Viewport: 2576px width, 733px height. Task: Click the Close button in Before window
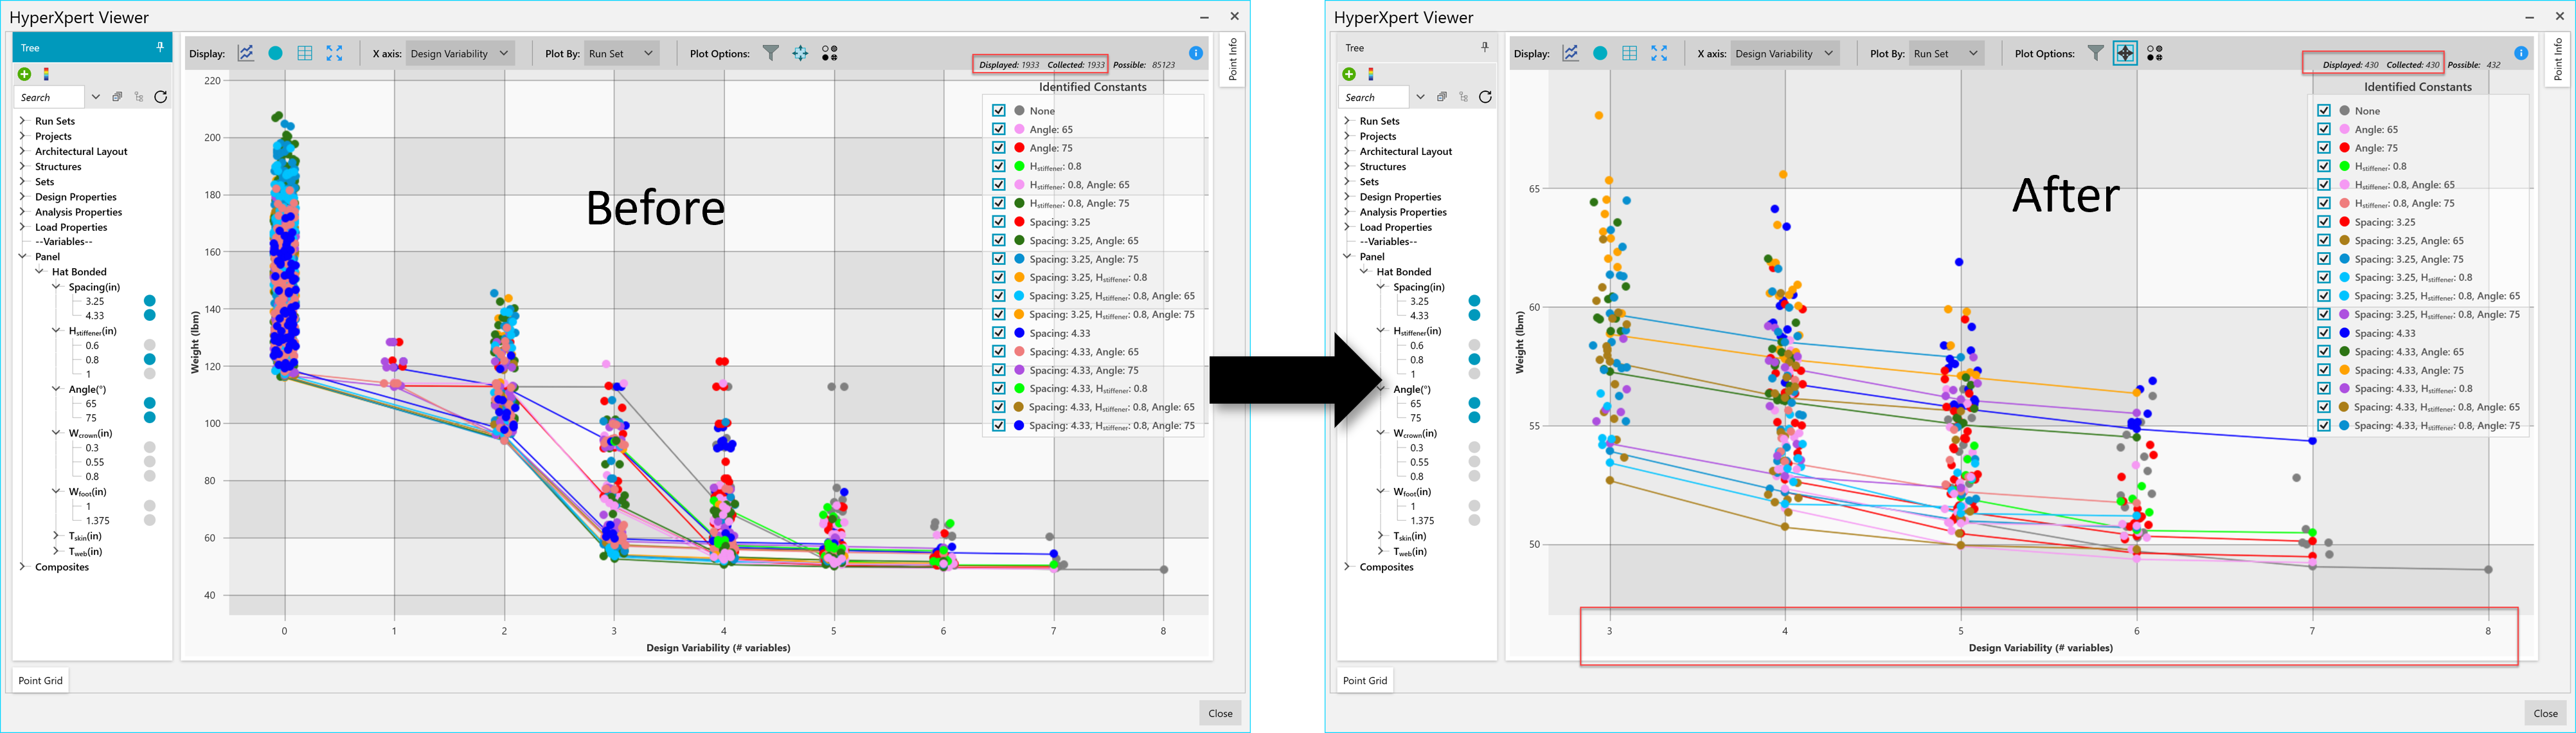[1220, 713]
